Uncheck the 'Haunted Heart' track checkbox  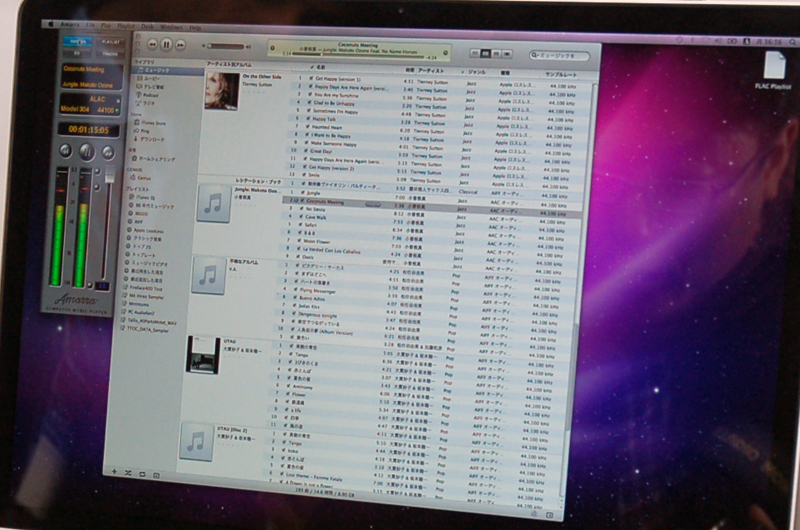click(x=307, y=127)
